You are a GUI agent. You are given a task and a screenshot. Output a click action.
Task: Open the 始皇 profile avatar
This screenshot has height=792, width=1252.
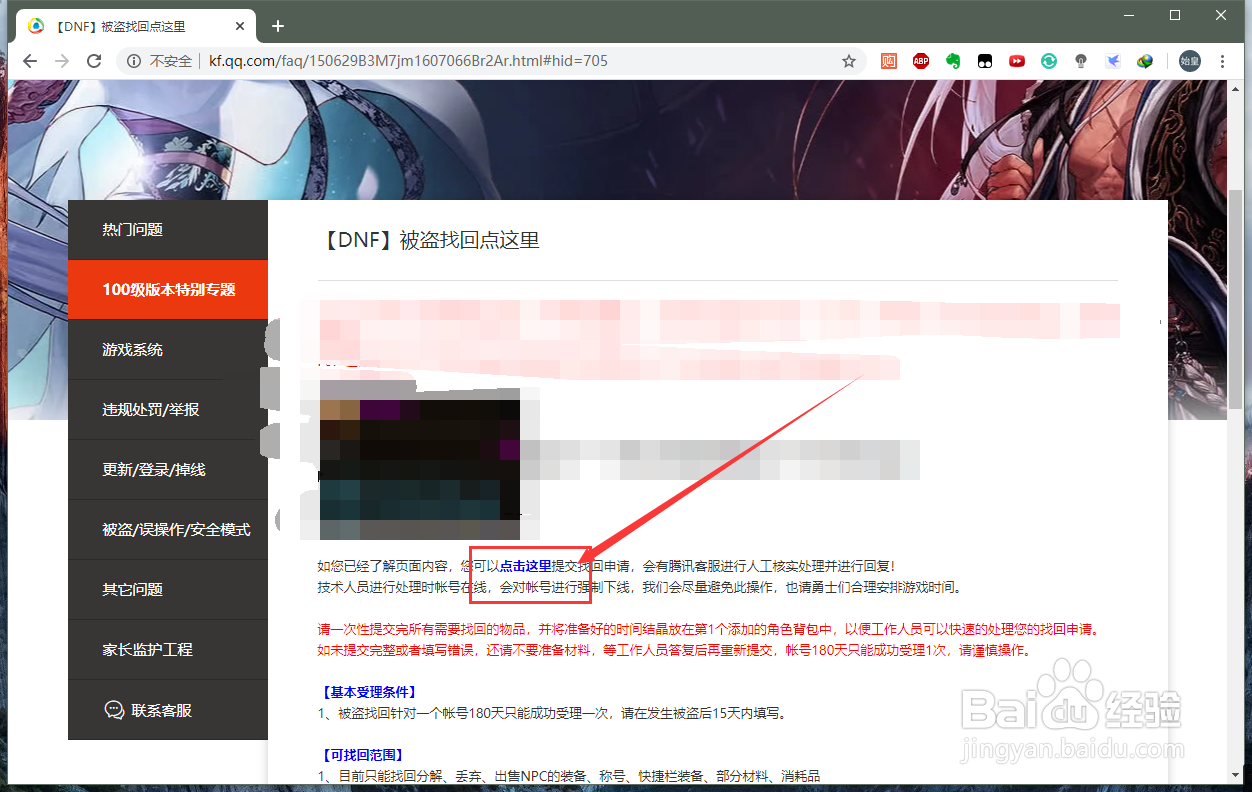[x=1190, y=61]
